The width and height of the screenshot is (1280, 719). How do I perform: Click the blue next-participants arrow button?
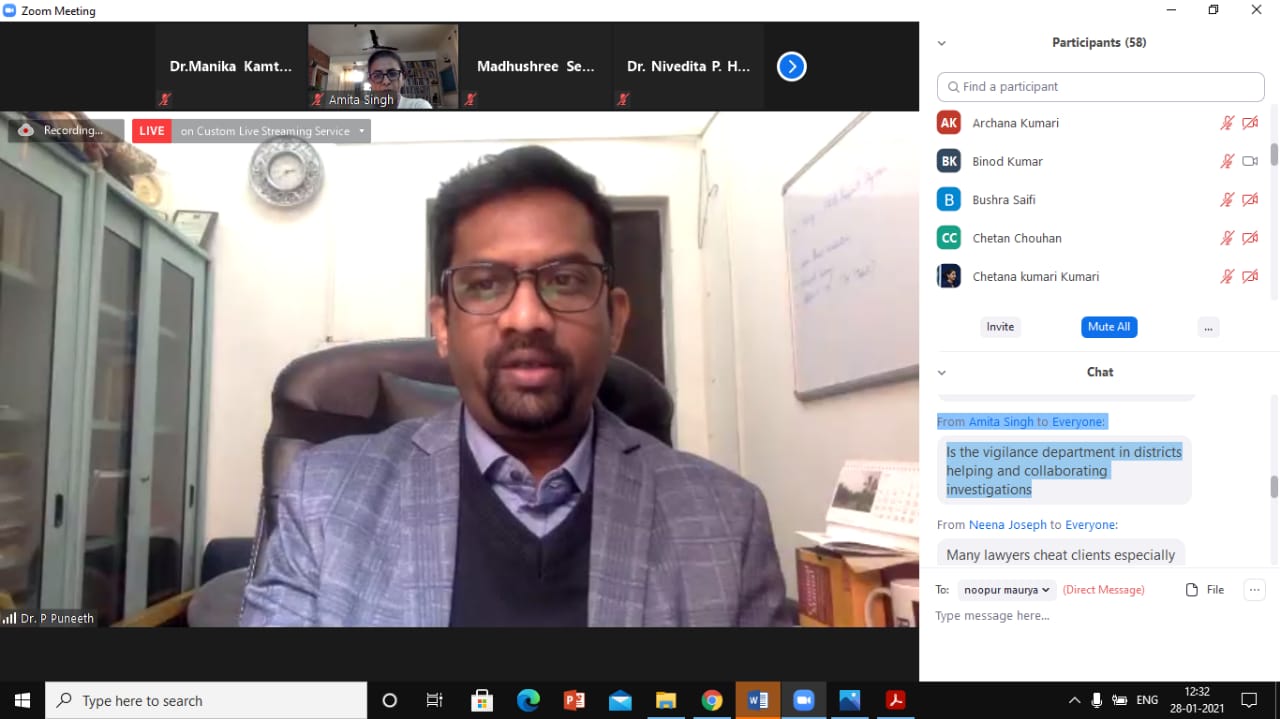(791, 67)
